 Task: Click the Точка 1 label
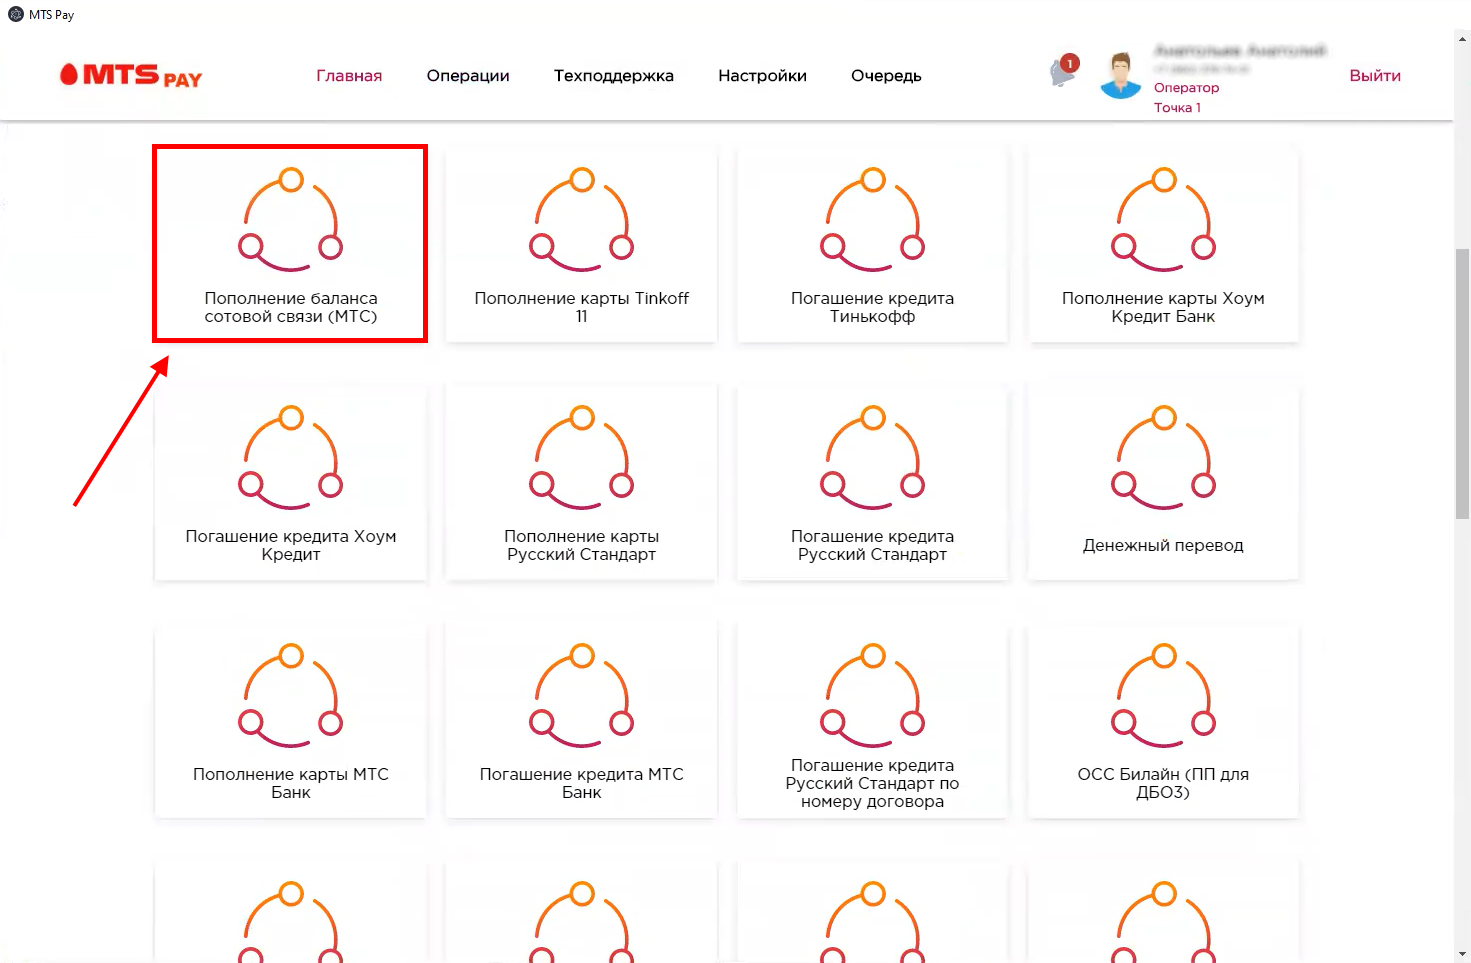[1177, 108]
